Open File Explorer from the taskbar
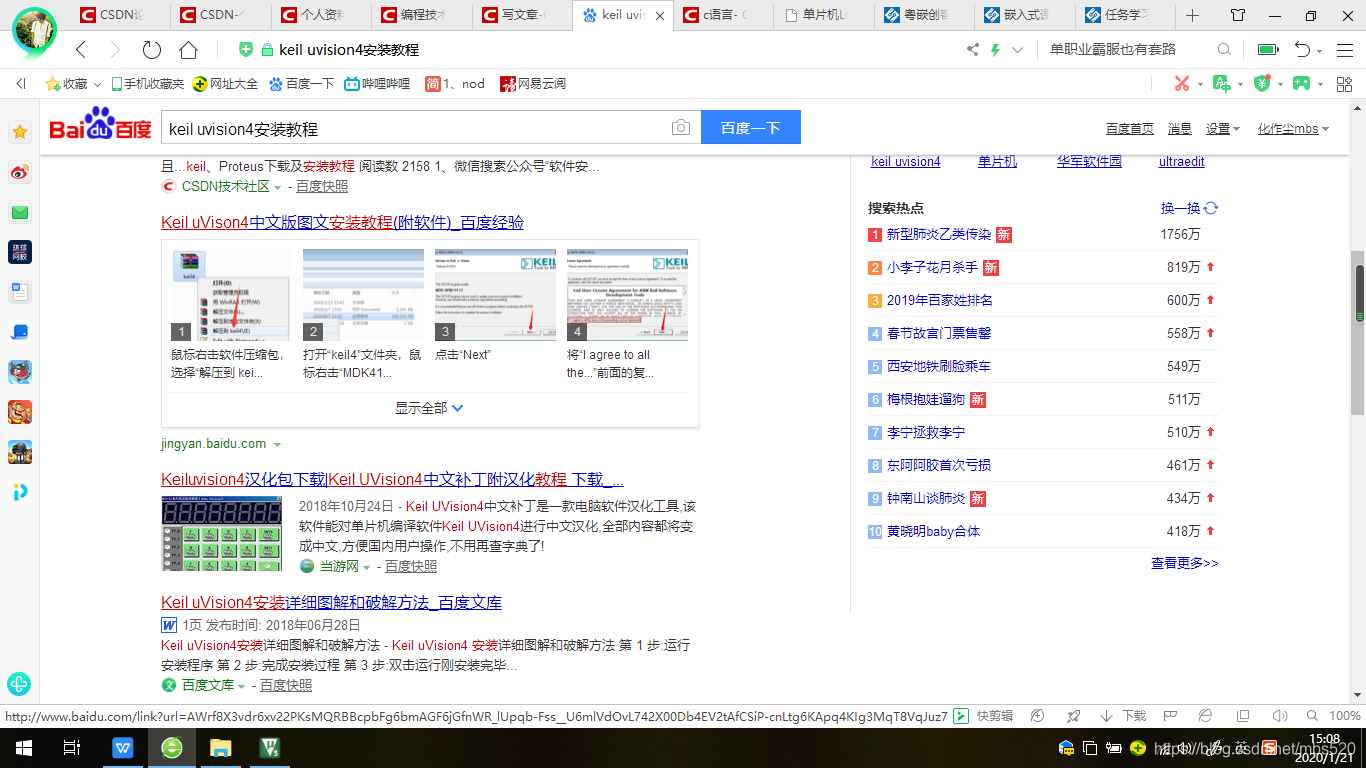The height and width of the screenshot is (768, 1366). coord(221,748)
